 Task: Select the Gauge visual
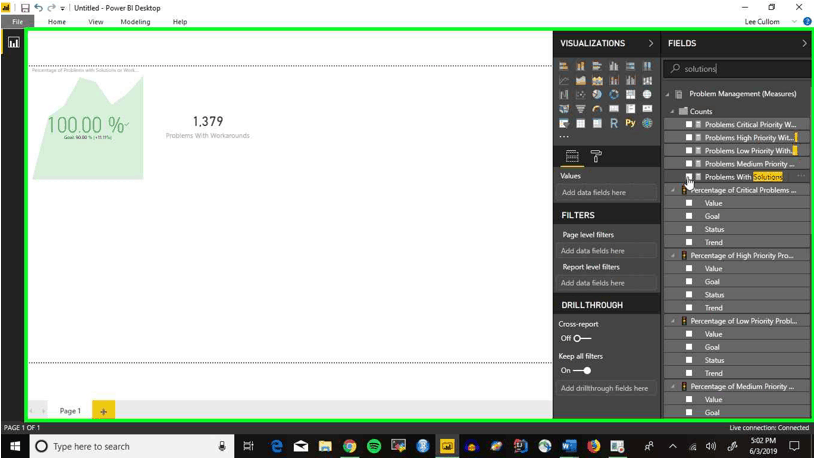point(597,109)
